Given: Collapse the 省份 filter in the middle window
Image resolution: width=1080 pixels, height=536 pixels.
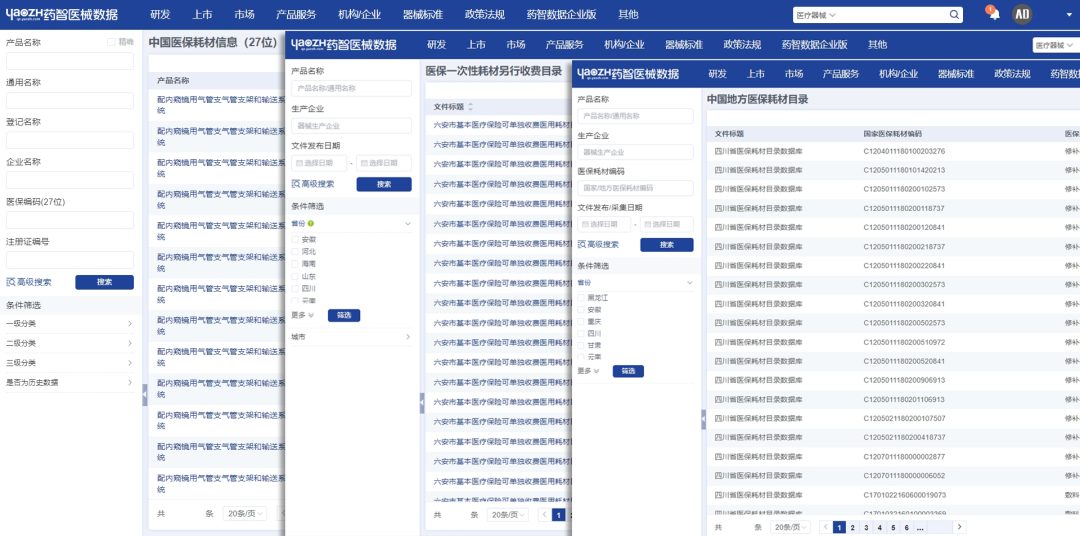Looking at the screenshot, I should 408,224.
